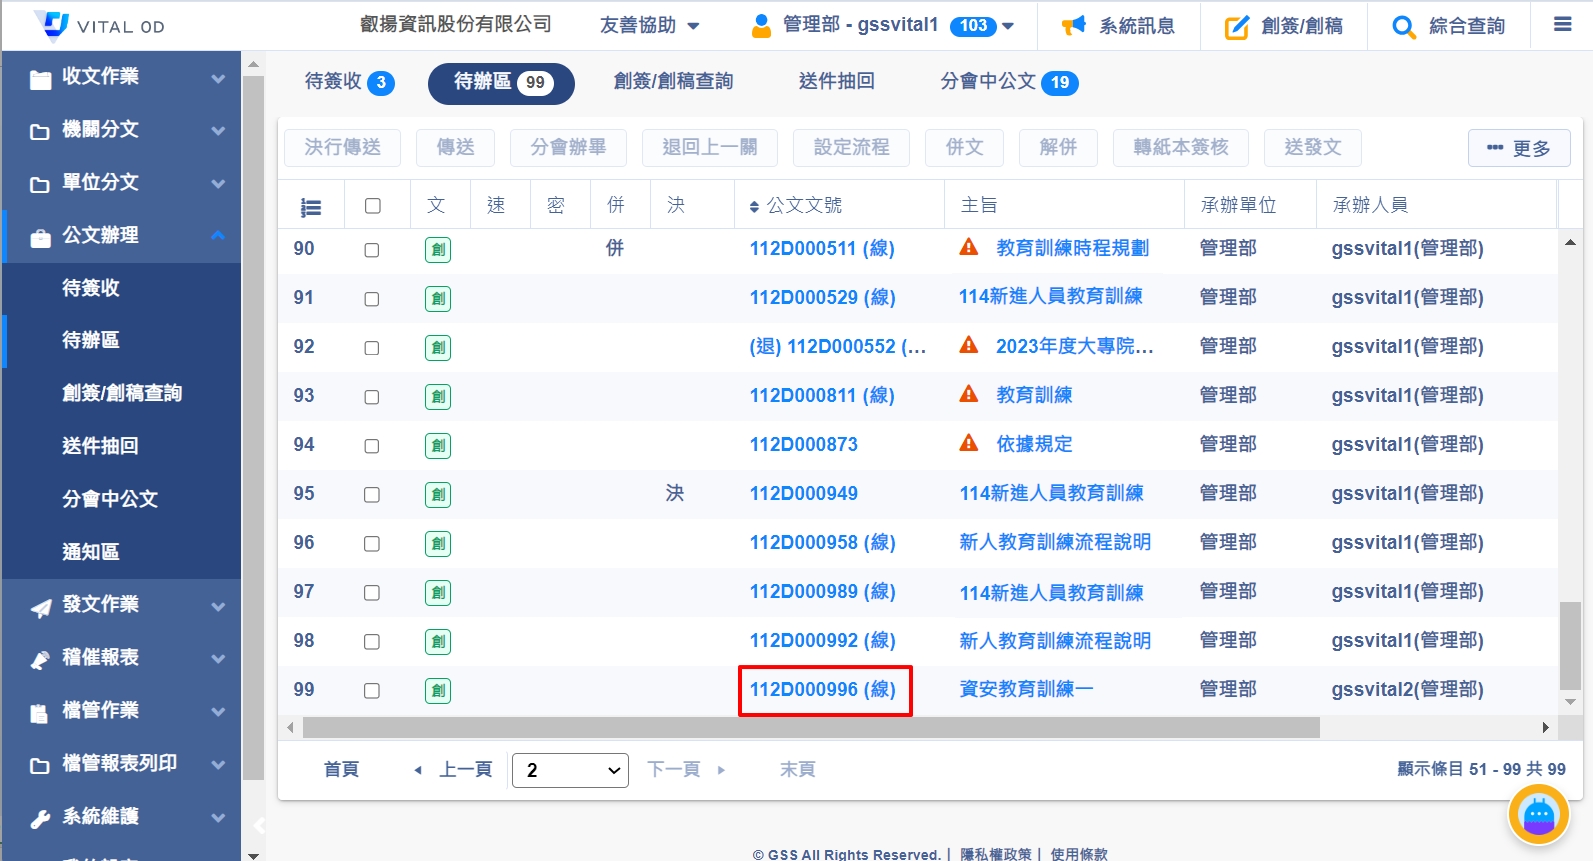Open 綜合查詢 magnifier search icon

pos(1404,27)
